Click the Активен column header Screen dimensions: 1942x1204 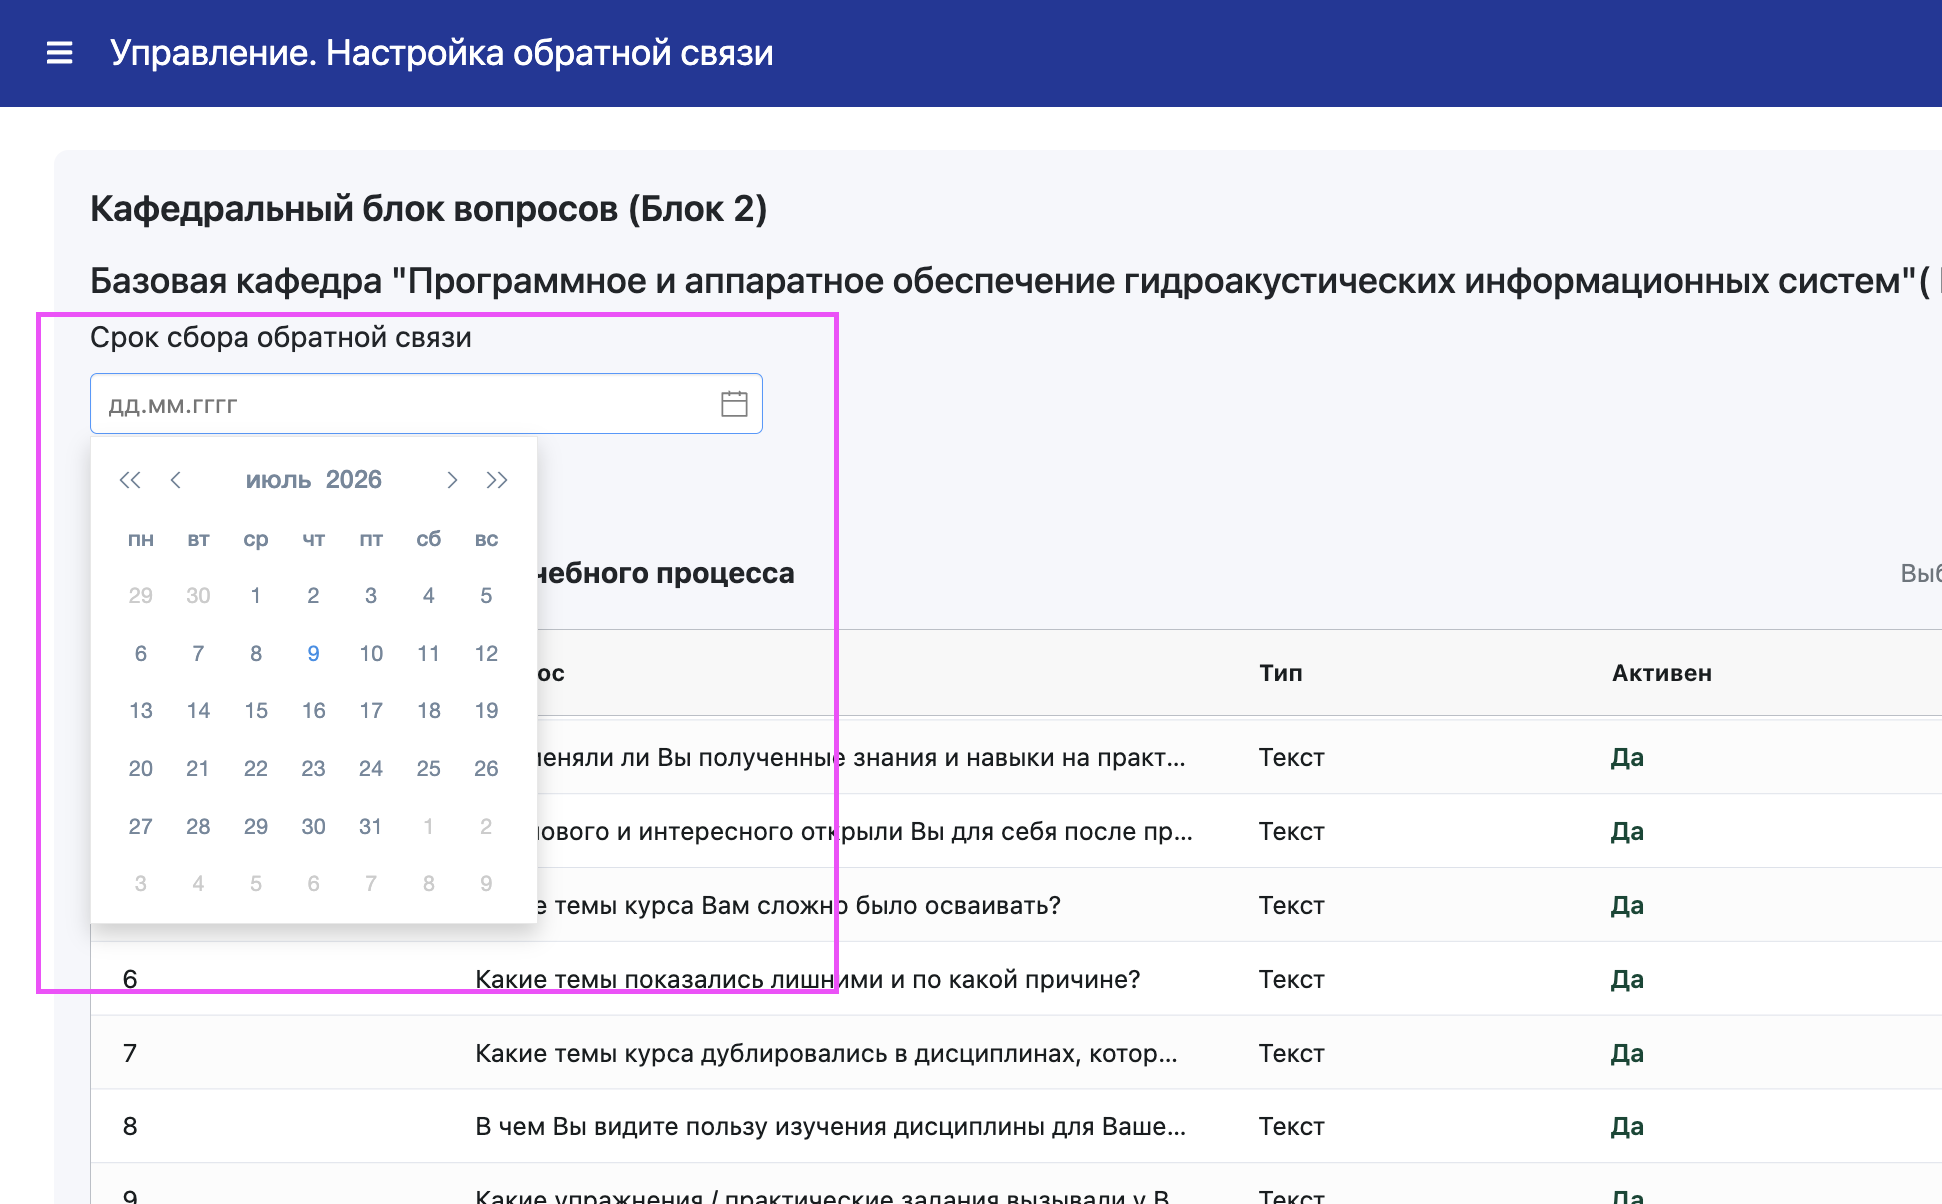1662,673
